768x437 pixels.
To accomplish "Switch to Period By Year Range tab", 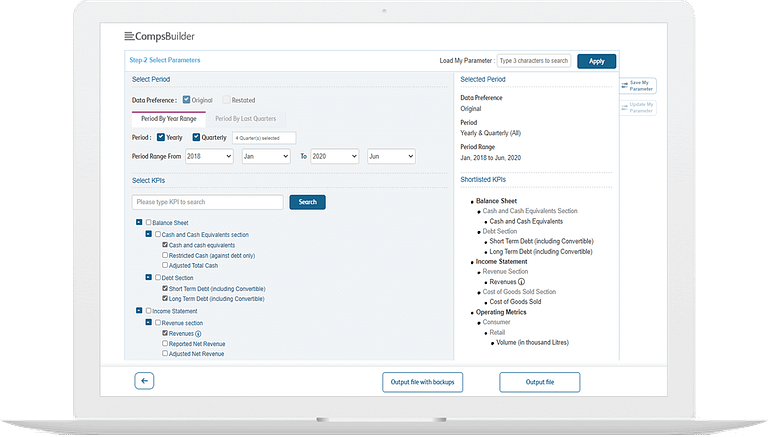I will coord(168,119).
